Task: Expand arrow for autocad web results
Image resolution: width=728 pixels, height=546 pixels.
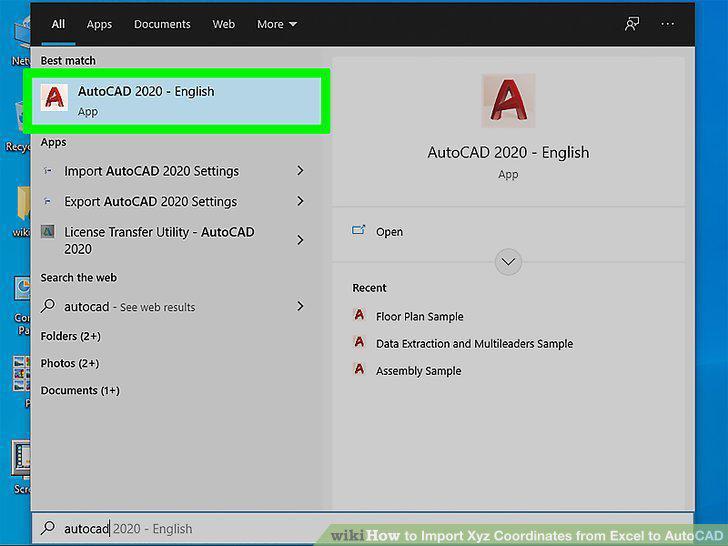Action: click(x=300, y=306)
